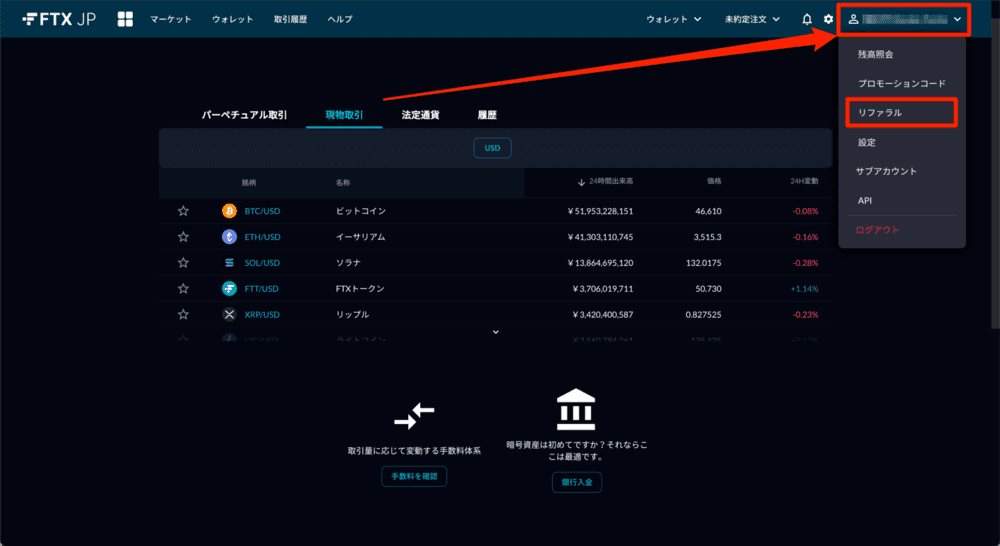This screenshot has height=546, width=1000.
Task: Expand the 未約定注文 dropdown
Action: point(752,19)
